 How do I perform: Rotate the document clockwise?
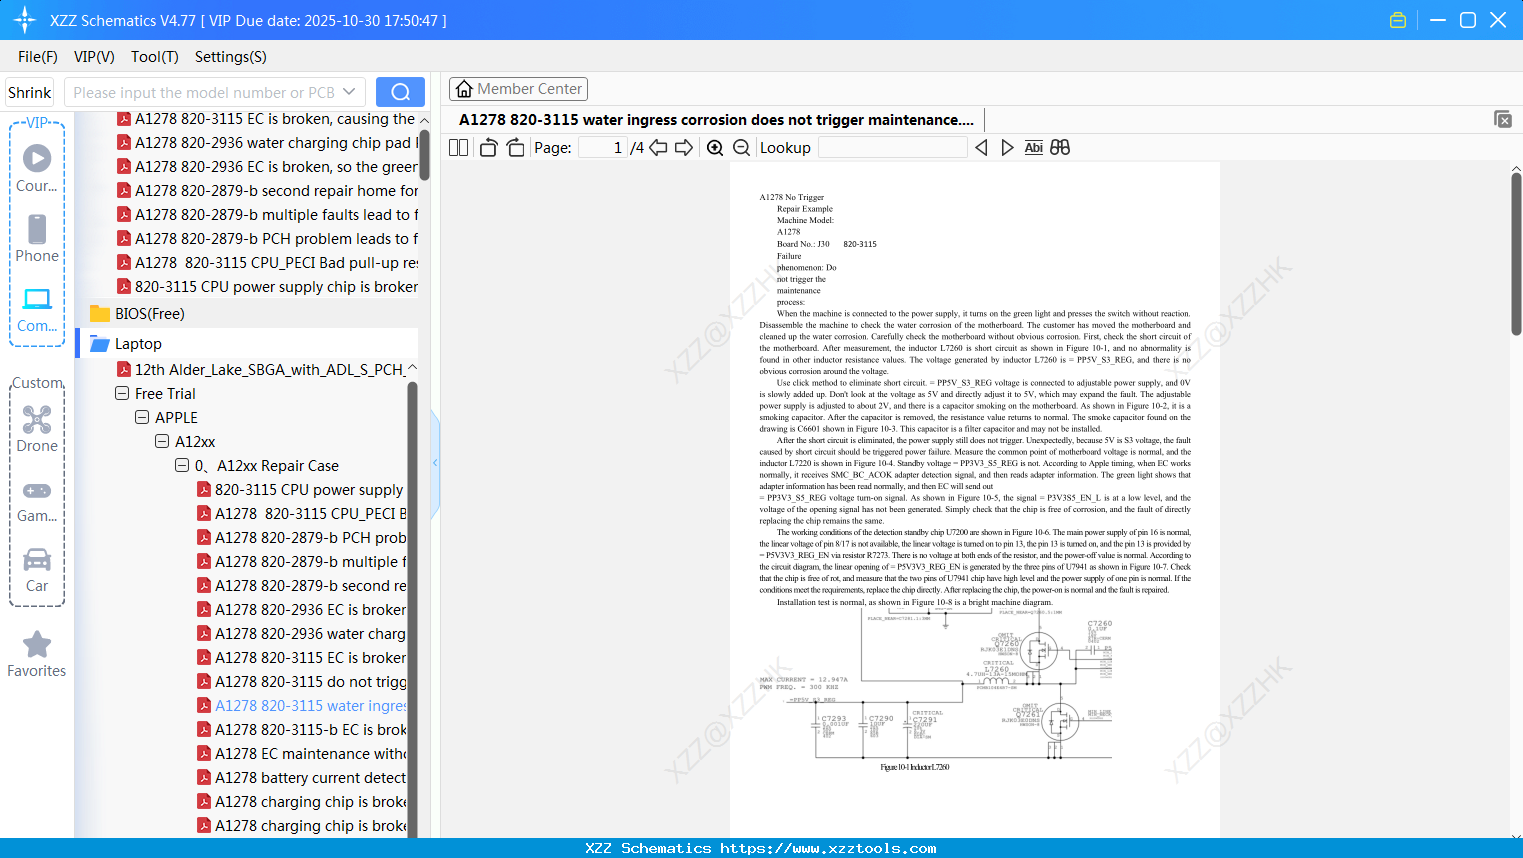[x=516, y=148]
